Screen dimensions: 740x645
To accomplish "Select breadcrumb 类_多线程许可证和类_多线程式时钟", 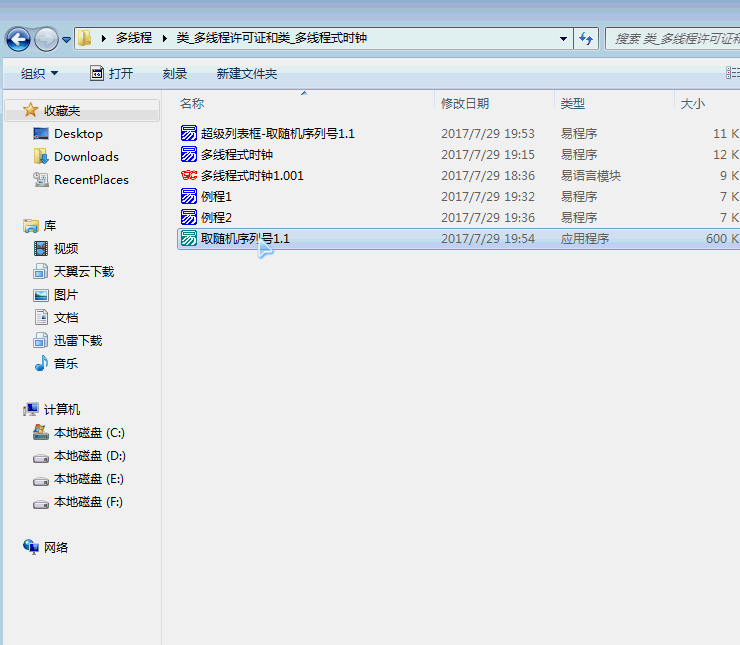I will click(272, 38).
